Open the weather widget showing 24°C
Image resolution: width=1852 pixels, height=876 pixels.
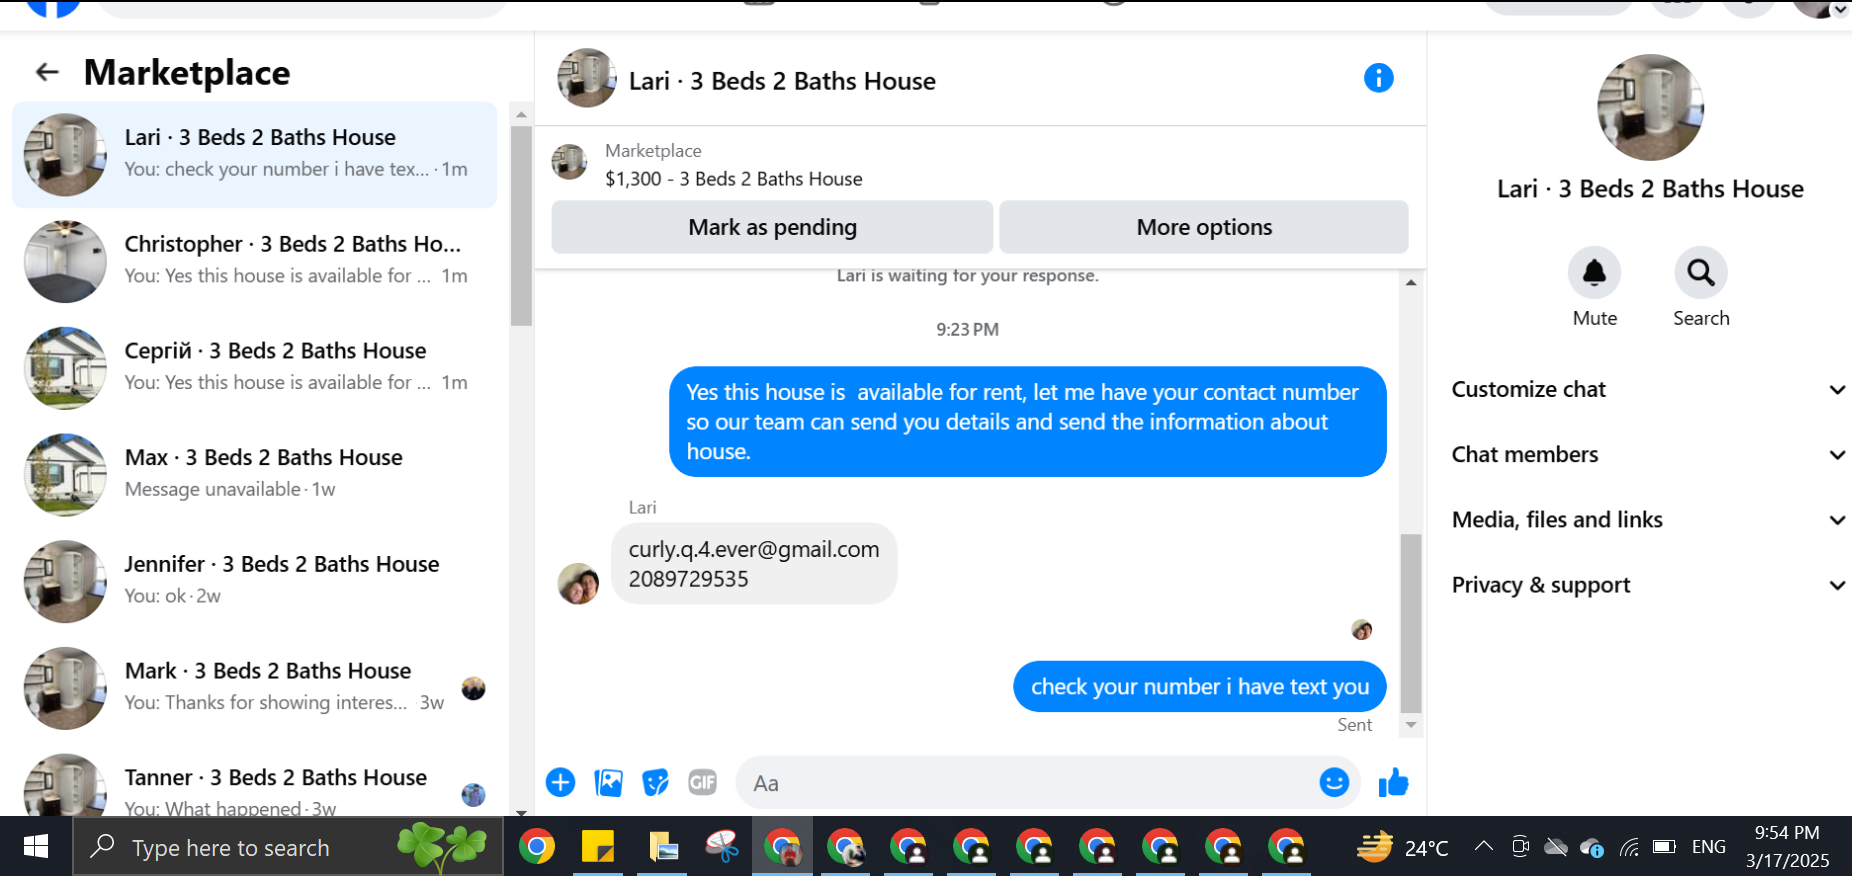click(1402, 847)
